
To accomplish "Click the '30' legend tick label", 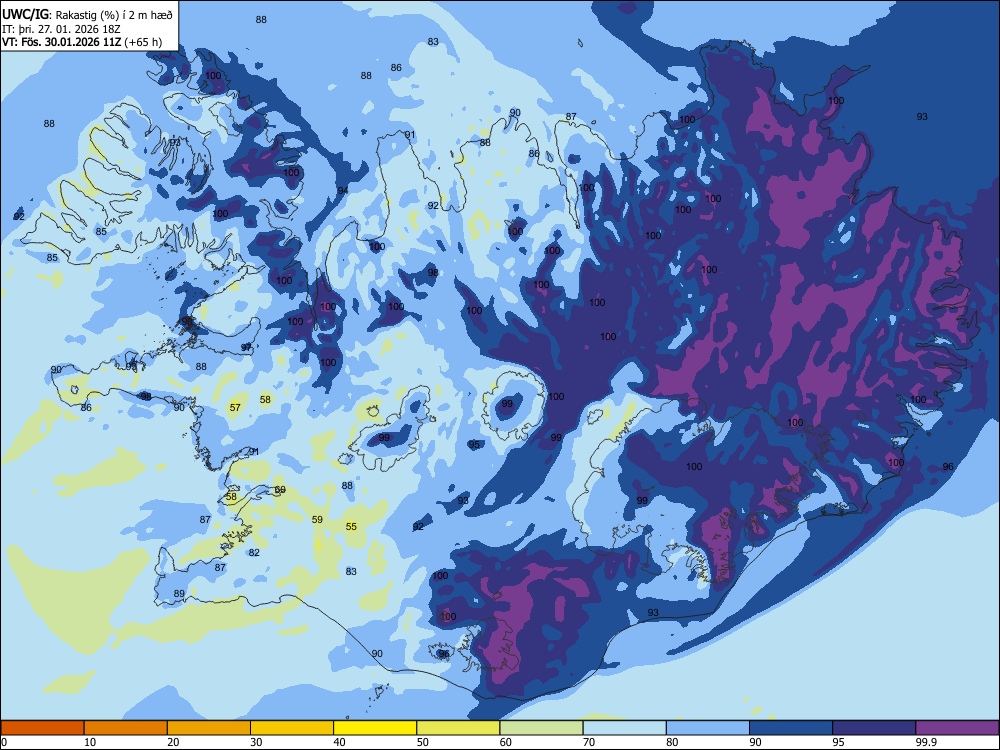I will click(256, 742).
